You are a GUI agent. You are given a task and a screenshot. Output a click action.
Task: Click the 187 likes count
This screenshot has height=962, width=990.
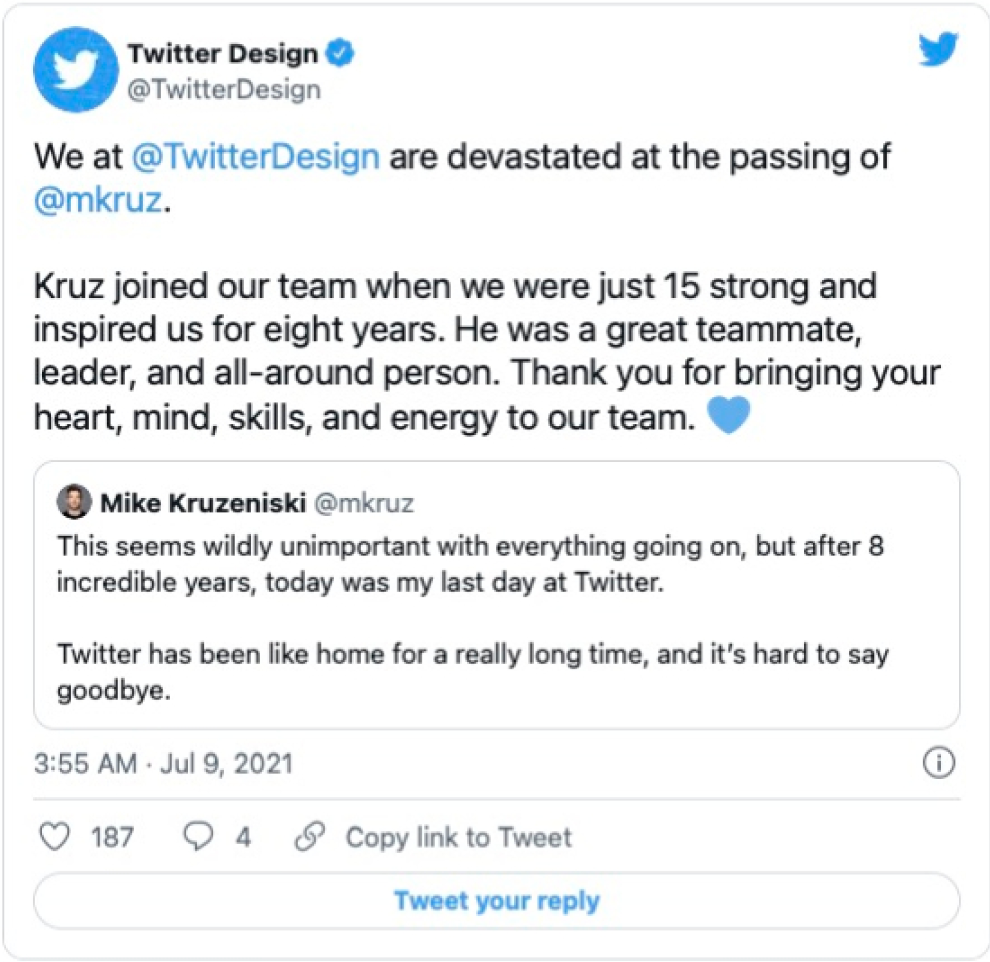(112, 837)
